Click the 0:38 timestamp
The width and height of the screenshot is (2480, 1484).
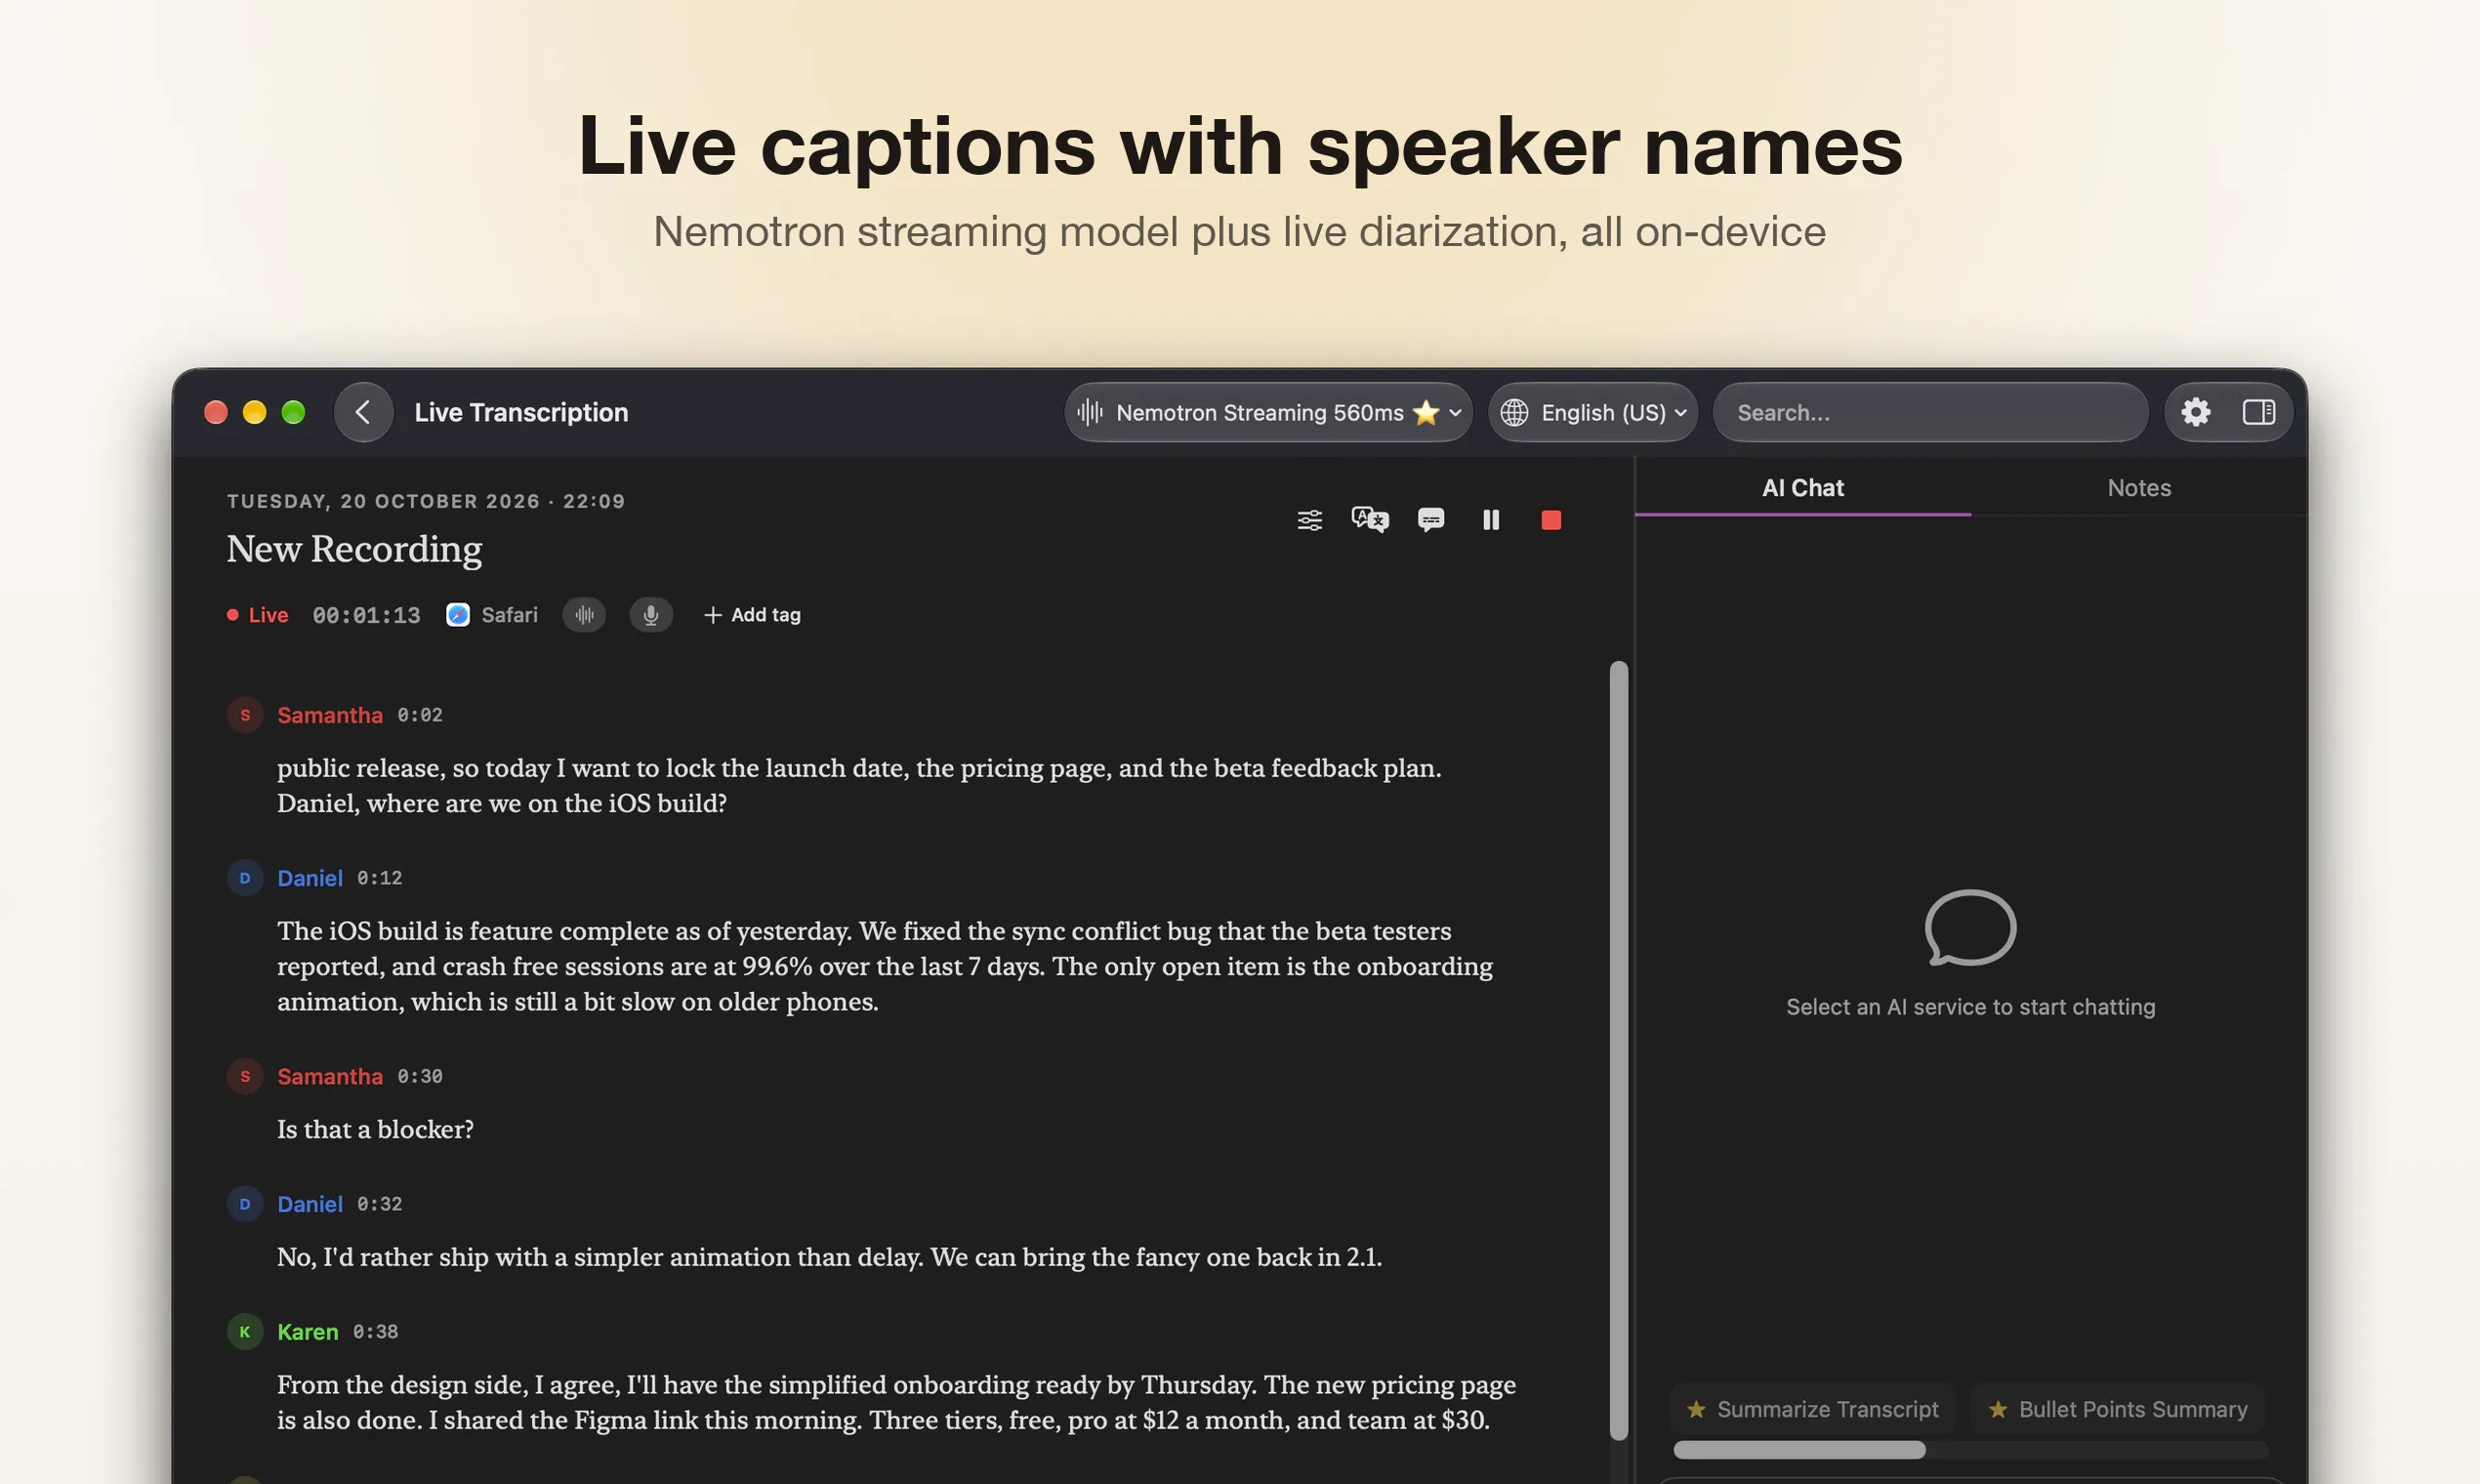(376, 1332)
